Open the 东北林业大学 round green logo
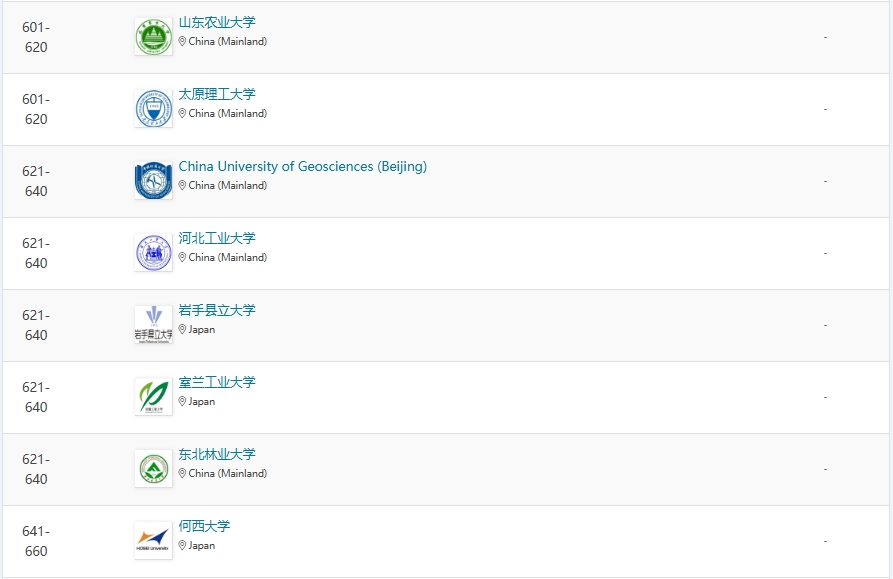This screenshot has height=579, width=893. point(154,469)
